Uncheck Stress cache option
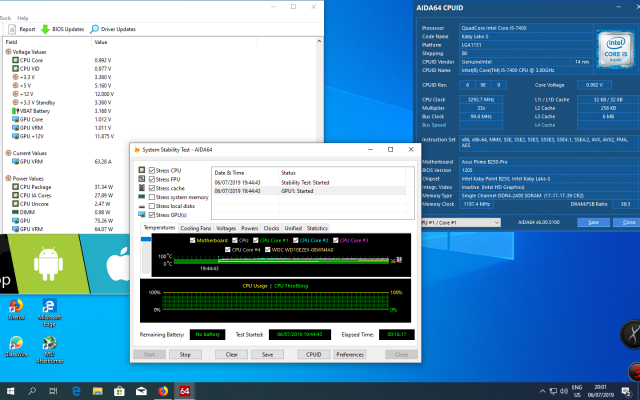 (x=152, y=188)
